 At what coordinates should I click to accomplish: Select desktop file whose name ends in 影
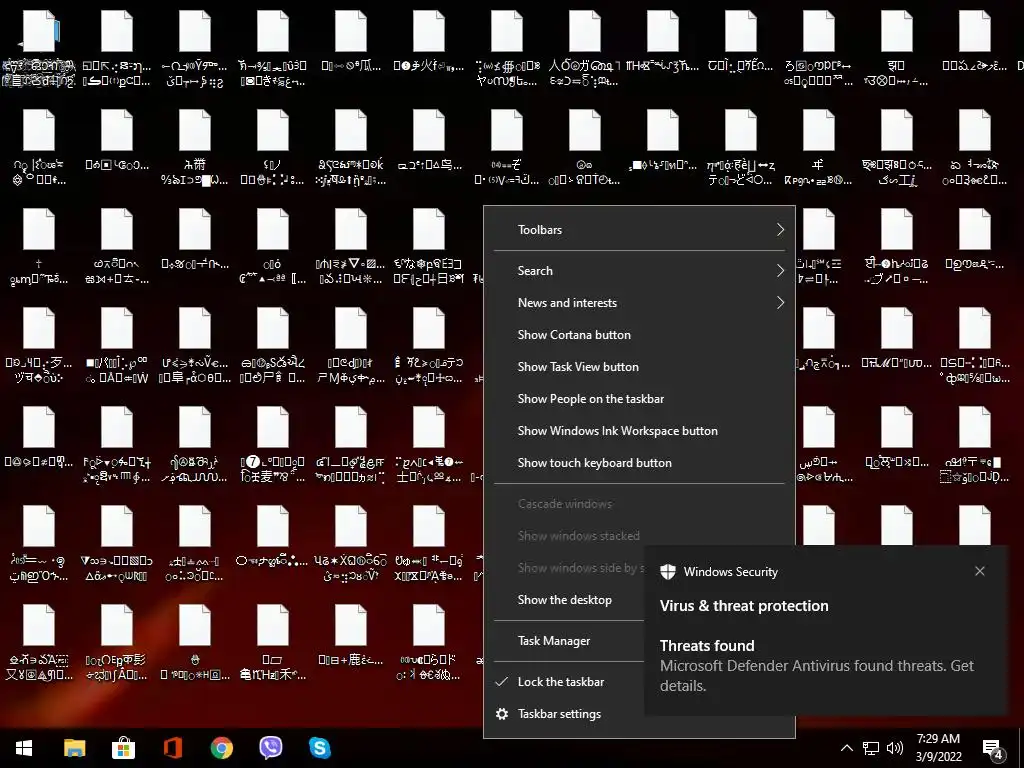pyautogui.click(x=117, y=643)
